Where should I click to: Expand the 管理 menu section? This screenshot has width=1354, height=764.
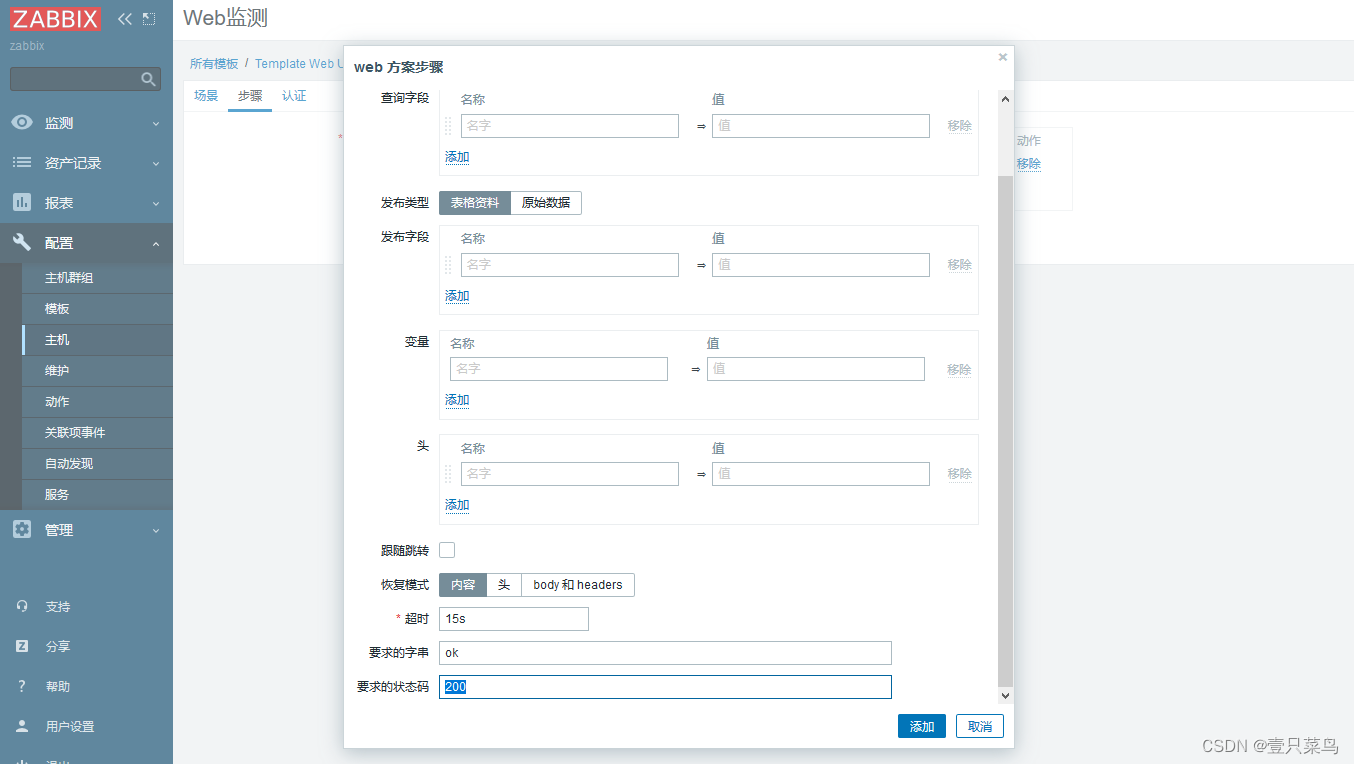click(x=156, y=530)
